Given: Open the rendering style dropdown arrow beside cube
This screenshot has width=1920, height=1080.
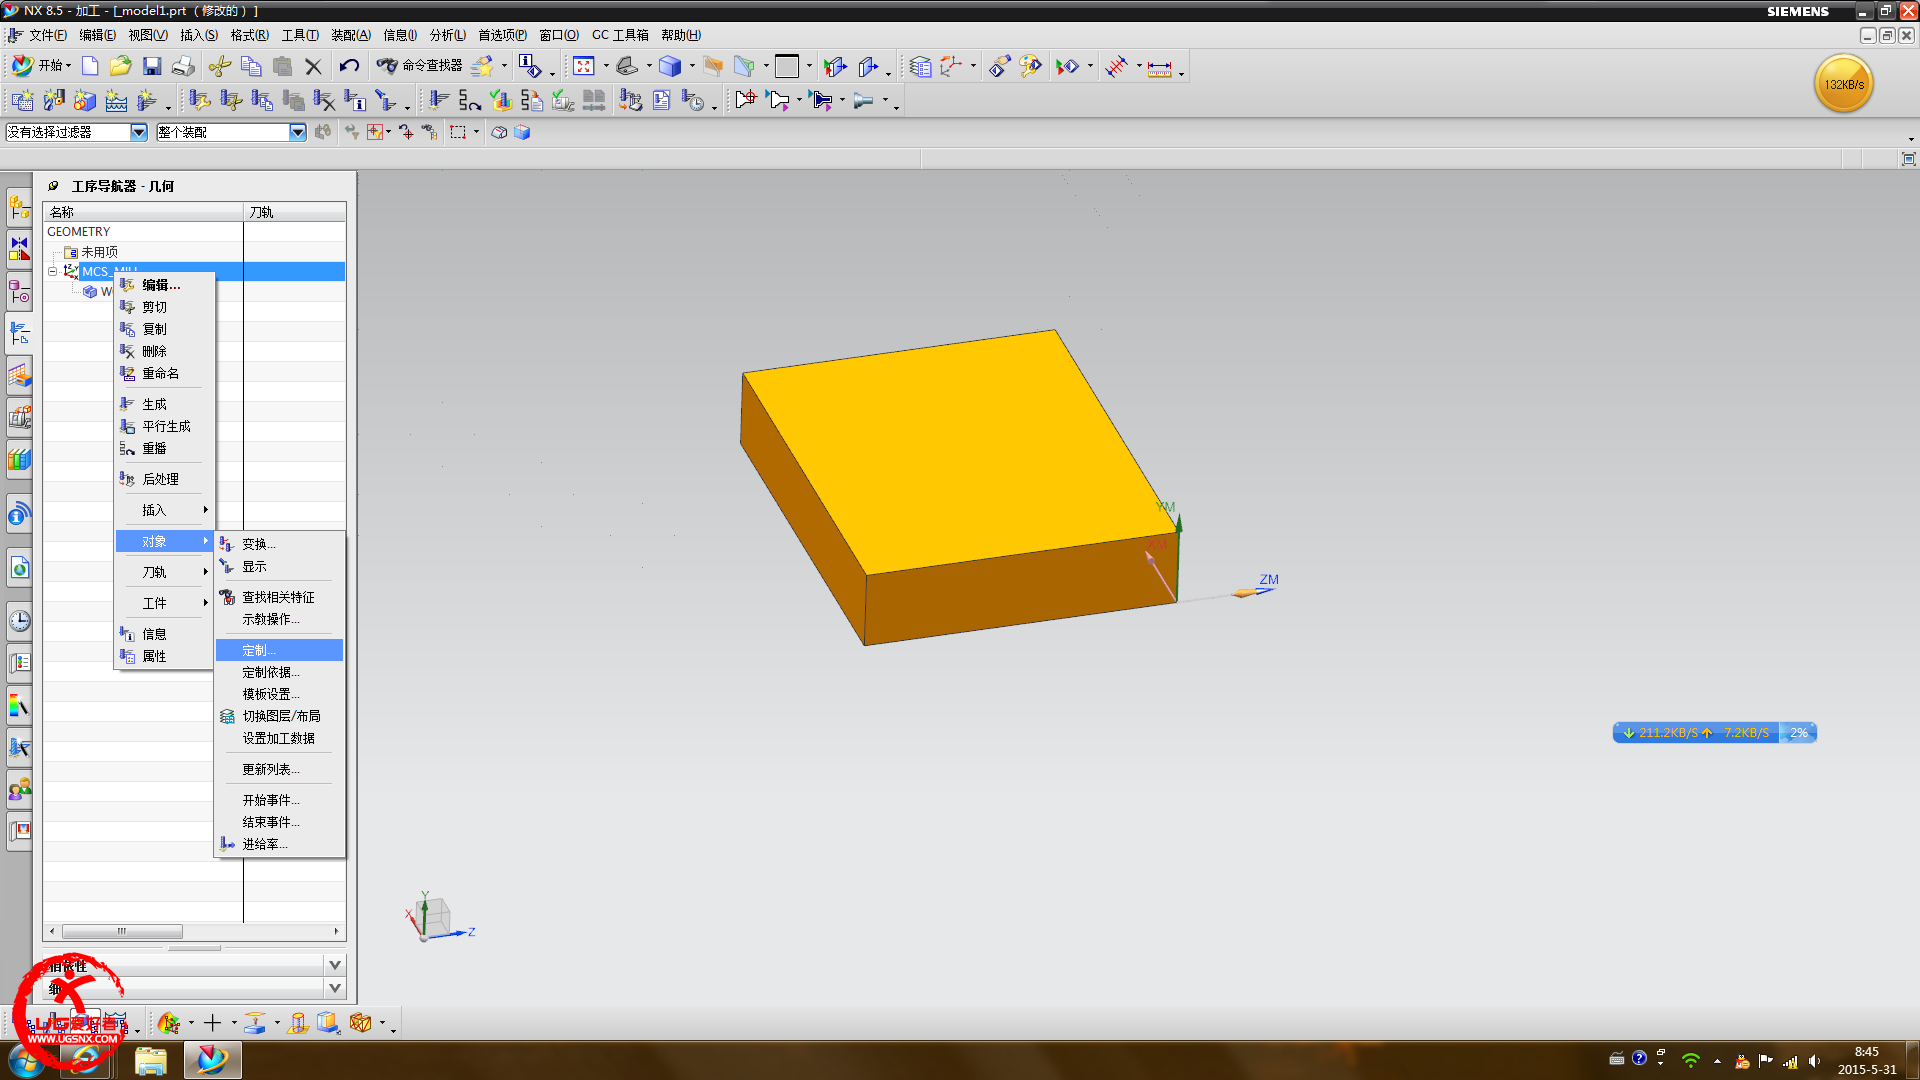Looking at the screenshot, I should click(x=692, y=66).
